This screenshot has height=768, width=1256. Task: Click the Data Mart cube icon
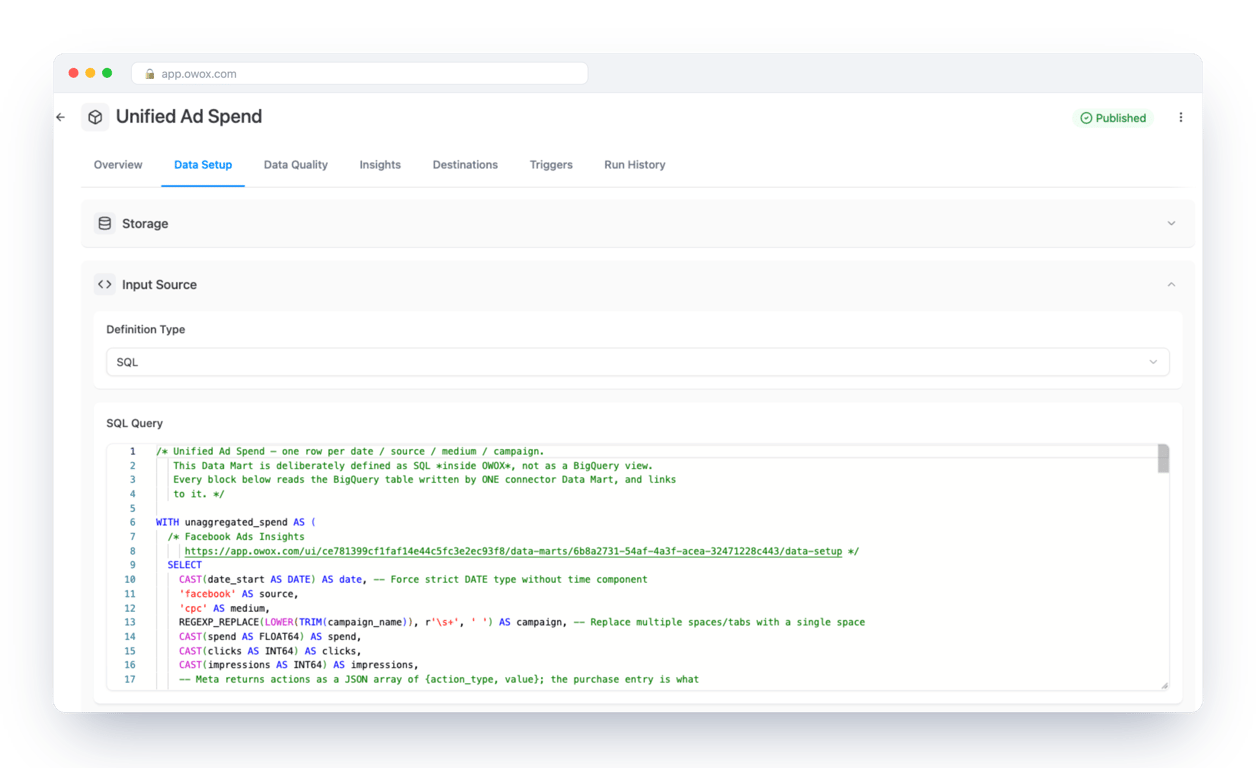click(95, 117)
